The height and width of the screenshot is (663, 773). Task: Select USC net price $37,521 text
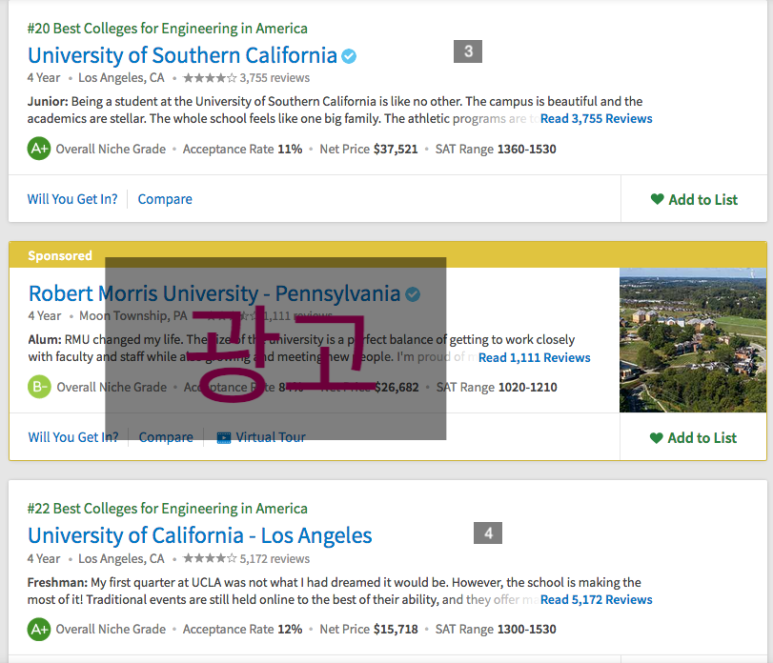coord(369,149)
